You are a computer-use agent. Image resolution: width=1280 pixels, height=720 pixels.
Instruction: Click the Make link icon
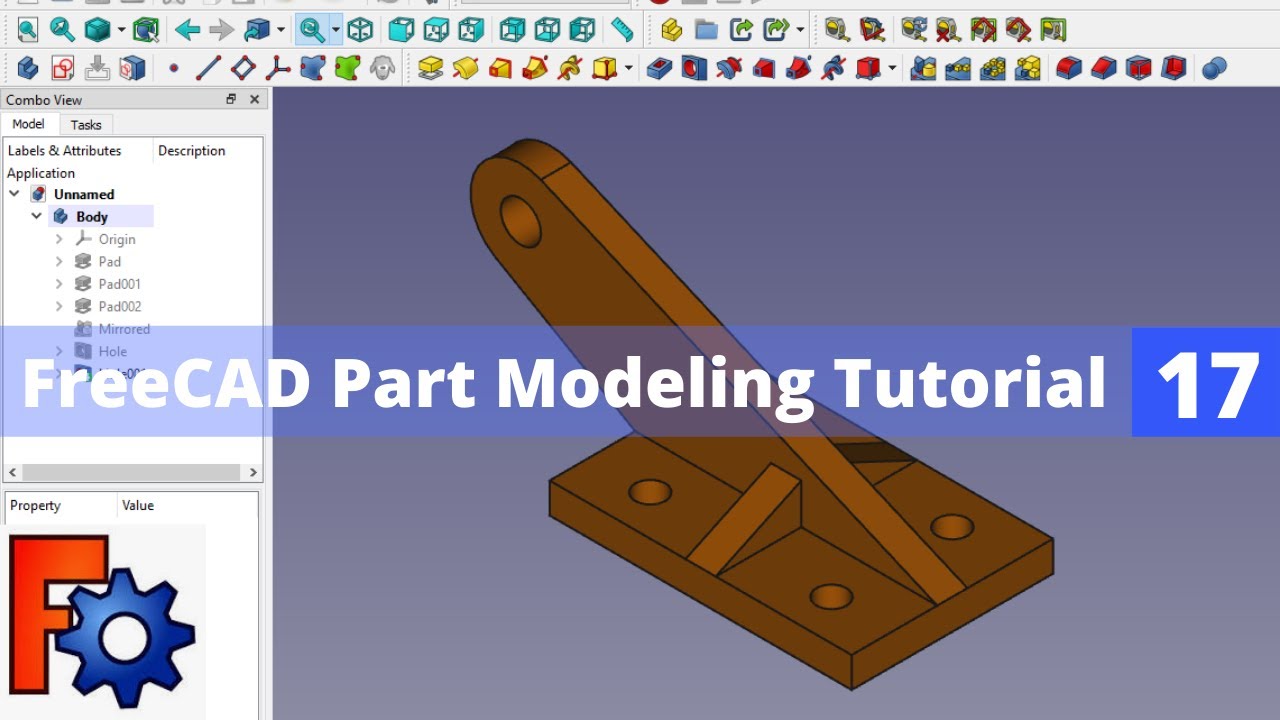(741, 30)
